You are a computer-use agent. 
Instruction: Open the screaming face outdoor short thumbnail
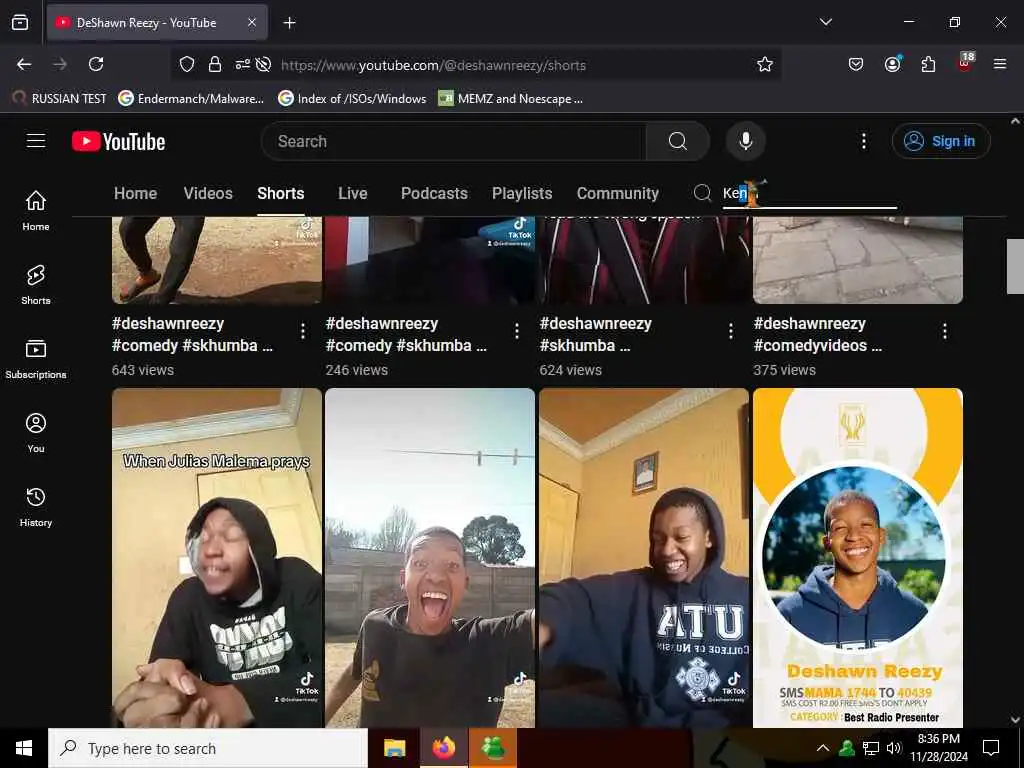click(430, 558)
